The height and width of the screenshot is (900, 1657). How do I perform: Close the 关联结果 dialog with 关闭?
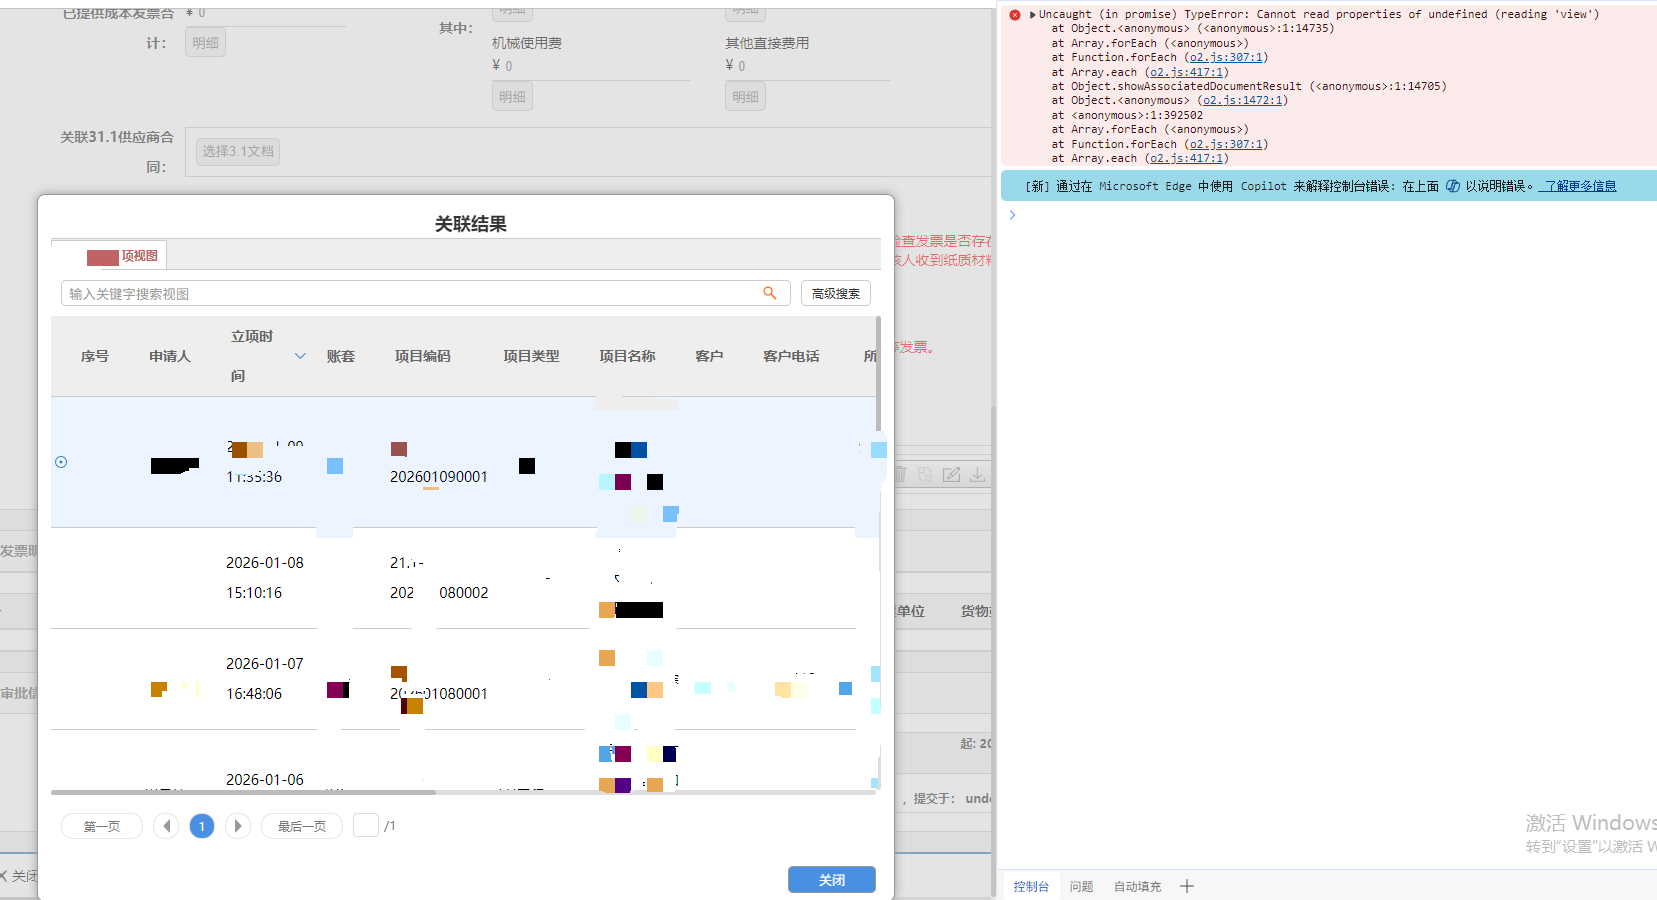tap(832, 880)
